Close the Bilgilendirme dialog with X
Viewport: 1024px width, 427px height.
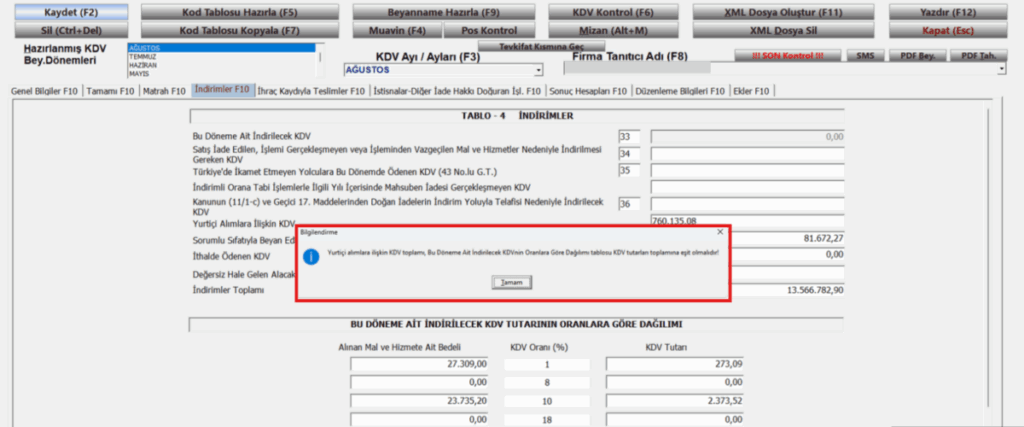720,232
